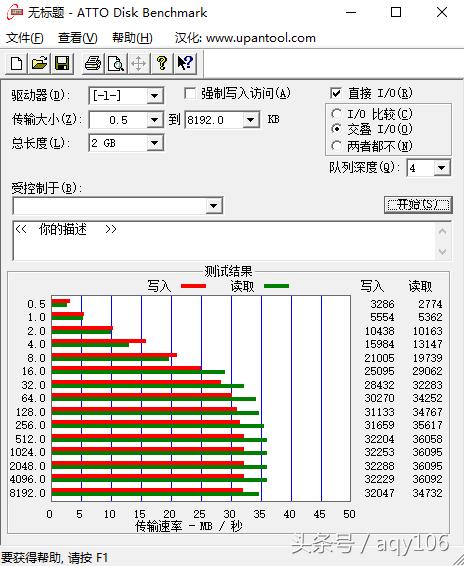This screenshot has width=464, height=566.
Task: Expand the 0.5 transfer size start dropdown
Action: tap(155, 120)
